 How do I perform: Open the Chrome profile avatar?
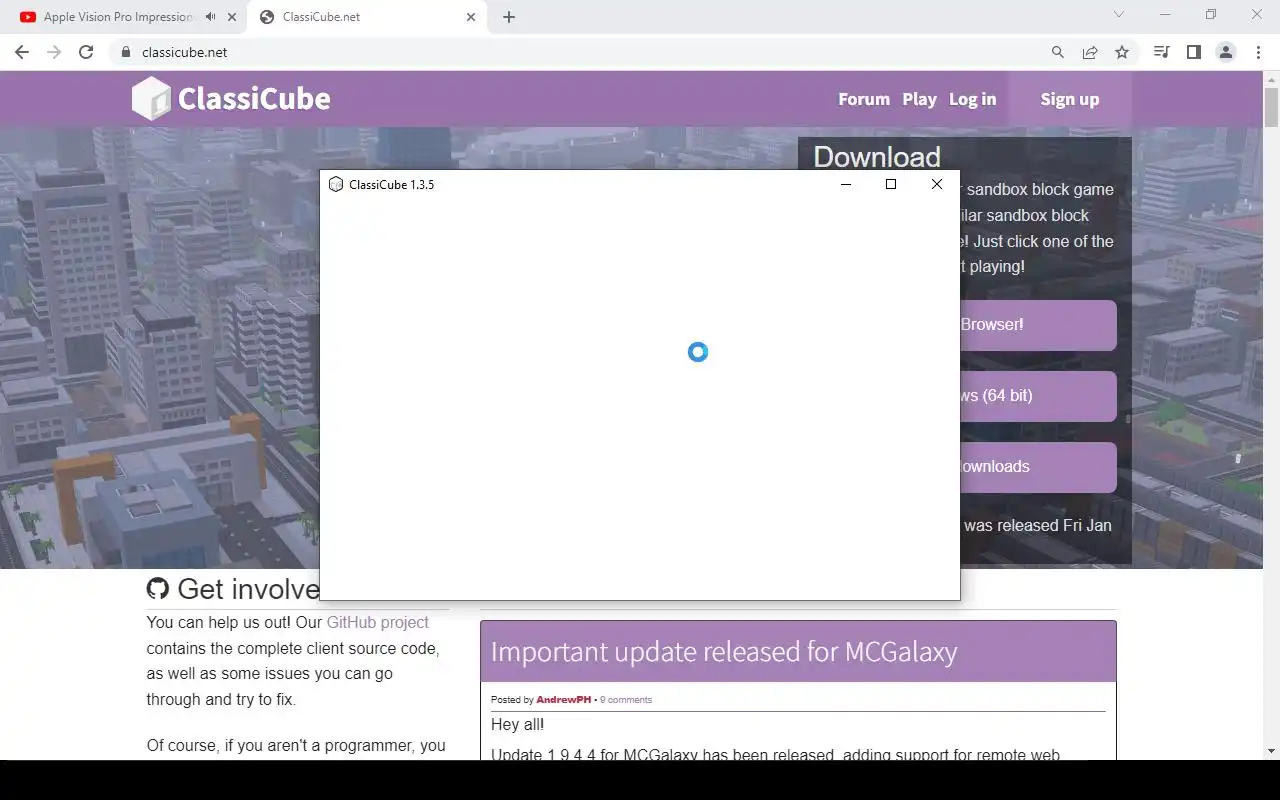tap(1226, 52)
